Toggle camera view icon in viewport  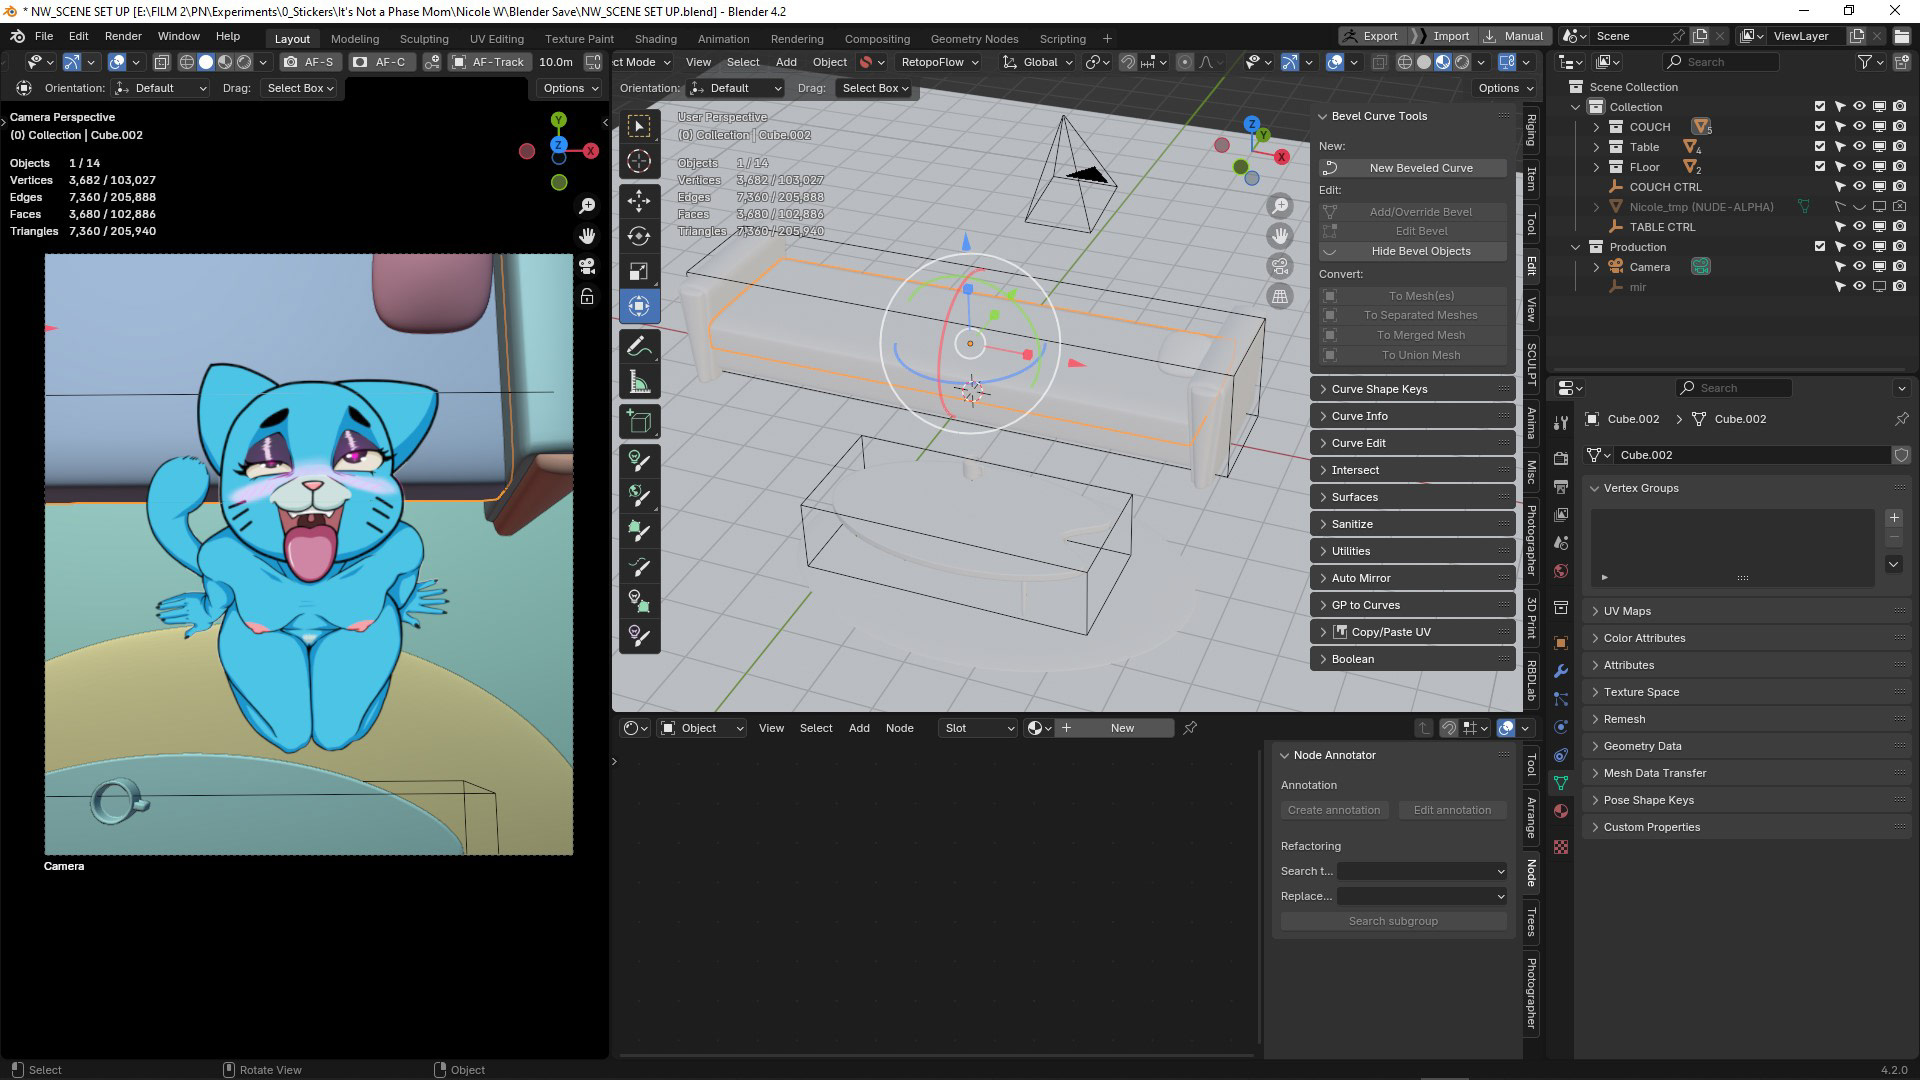point(1280,266)
